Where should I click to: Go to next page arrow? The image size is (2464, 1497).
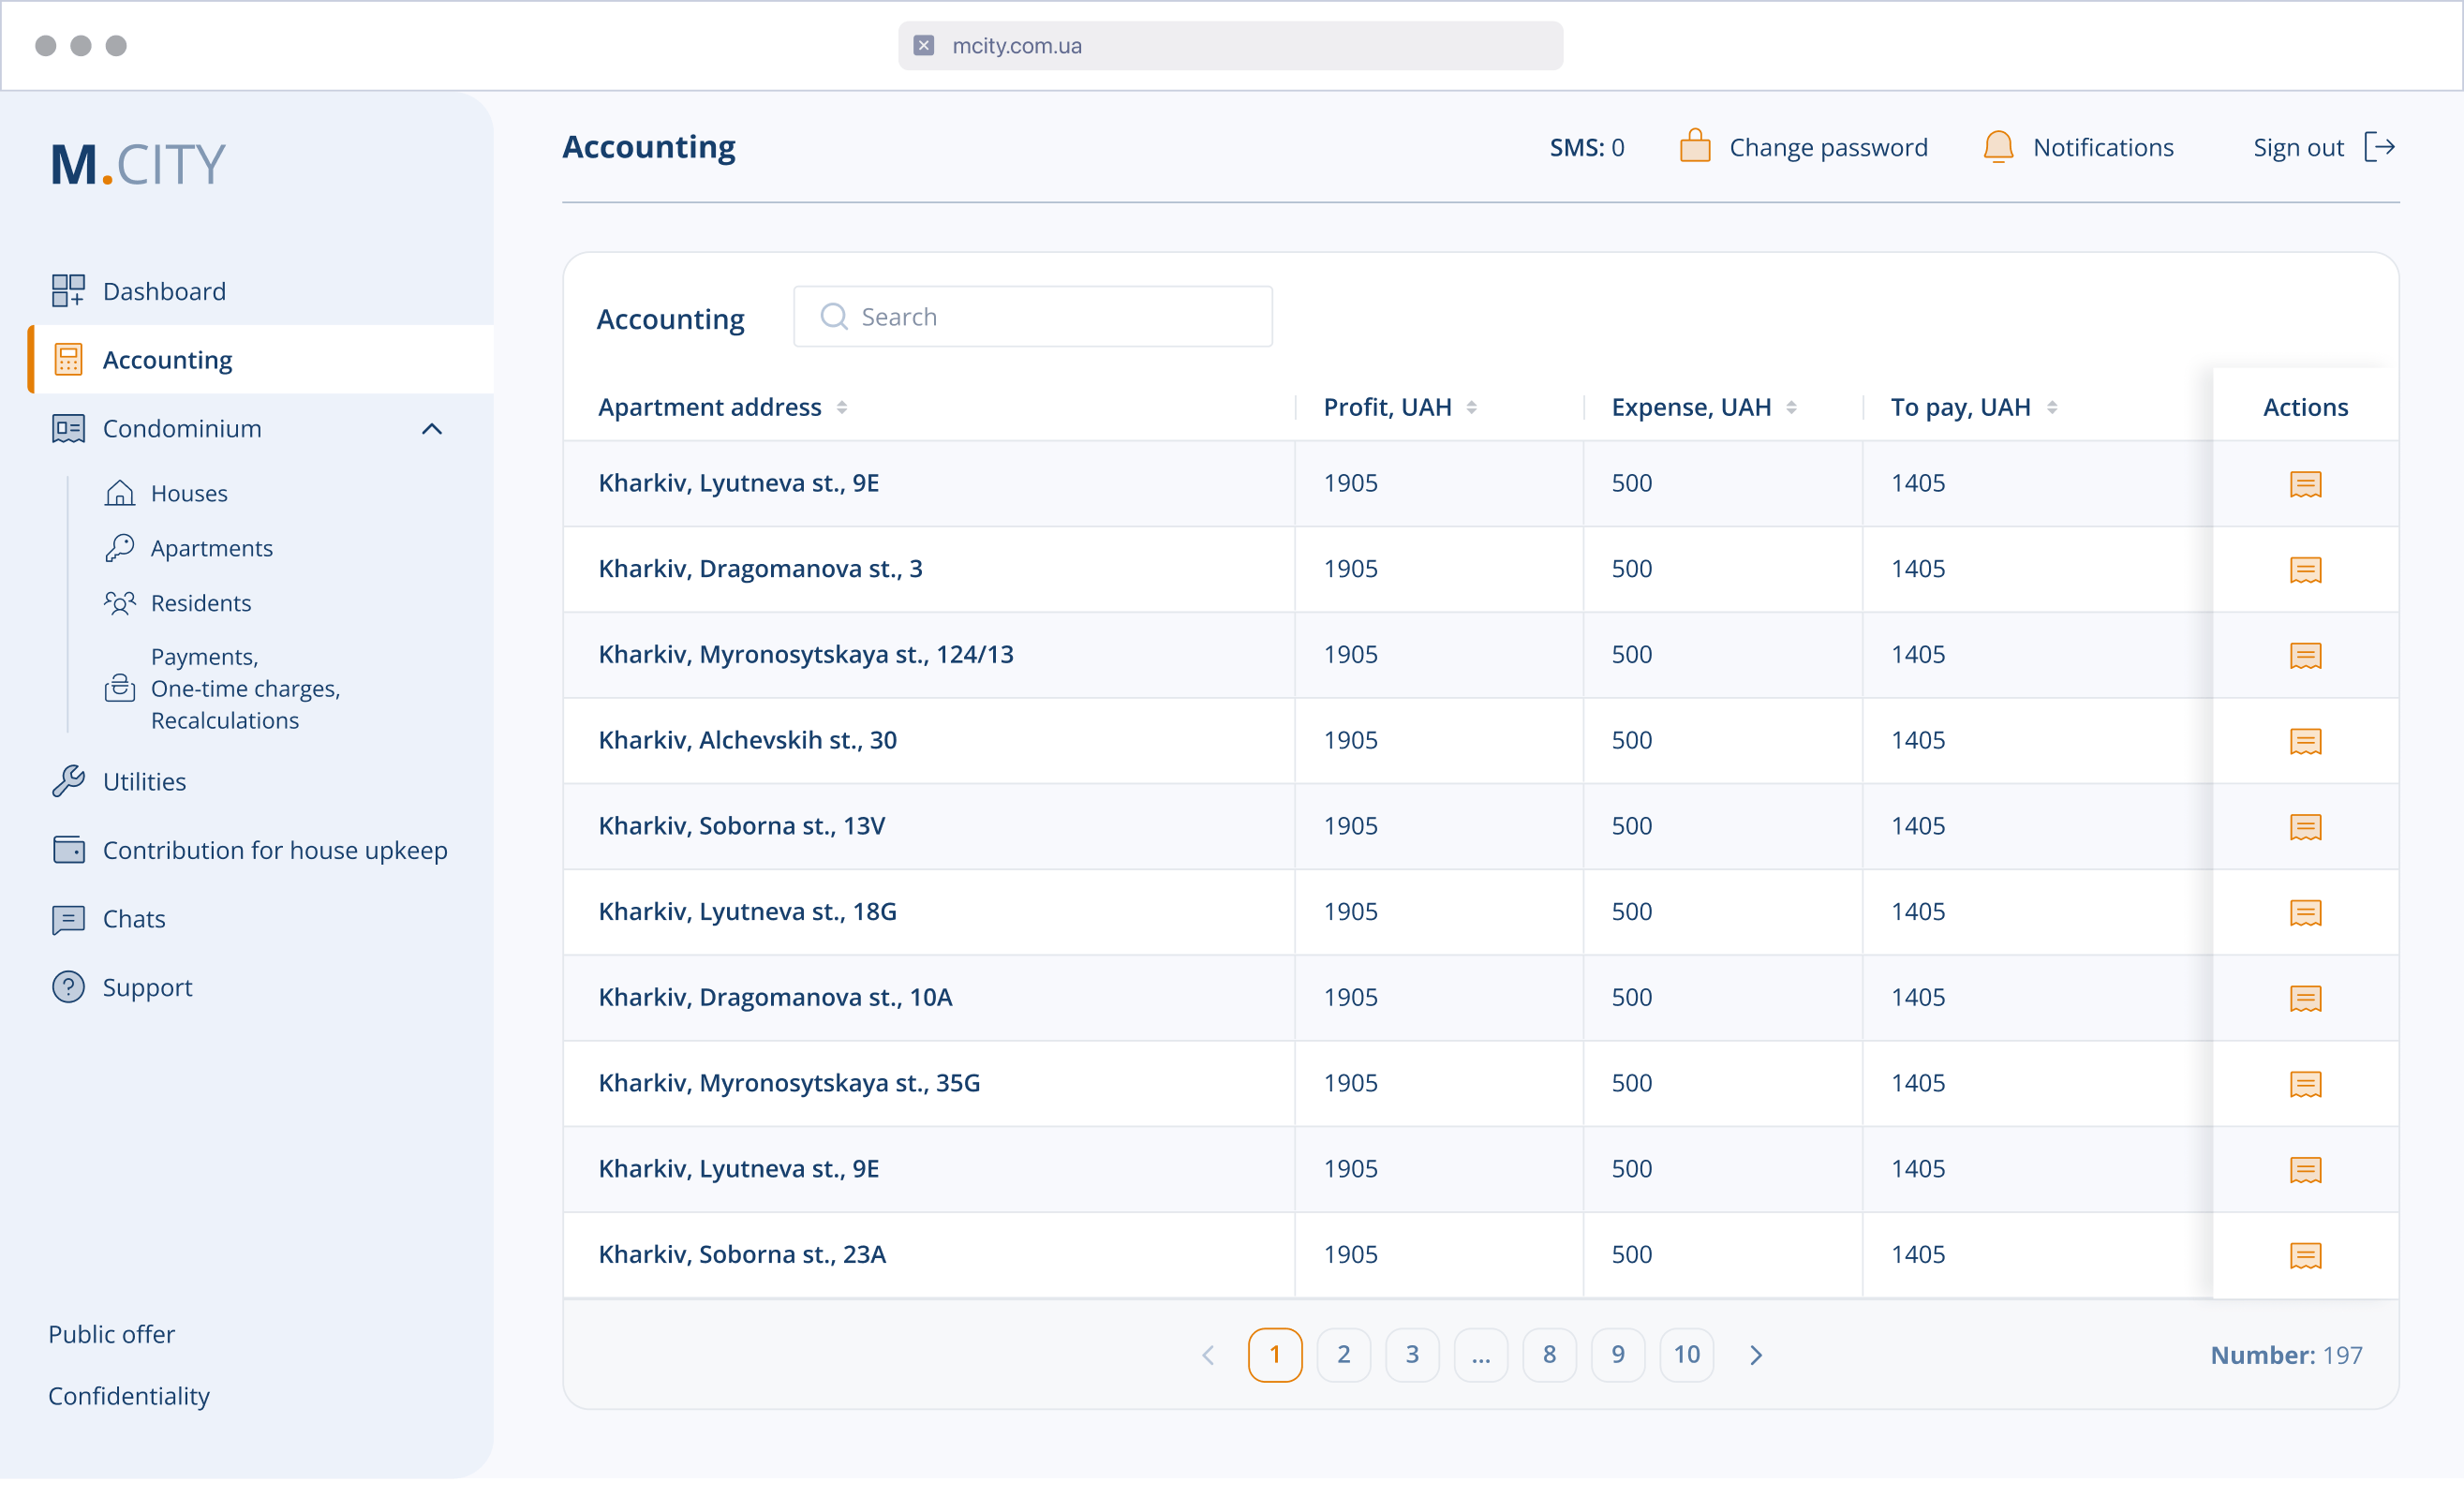point(1755,1354)
